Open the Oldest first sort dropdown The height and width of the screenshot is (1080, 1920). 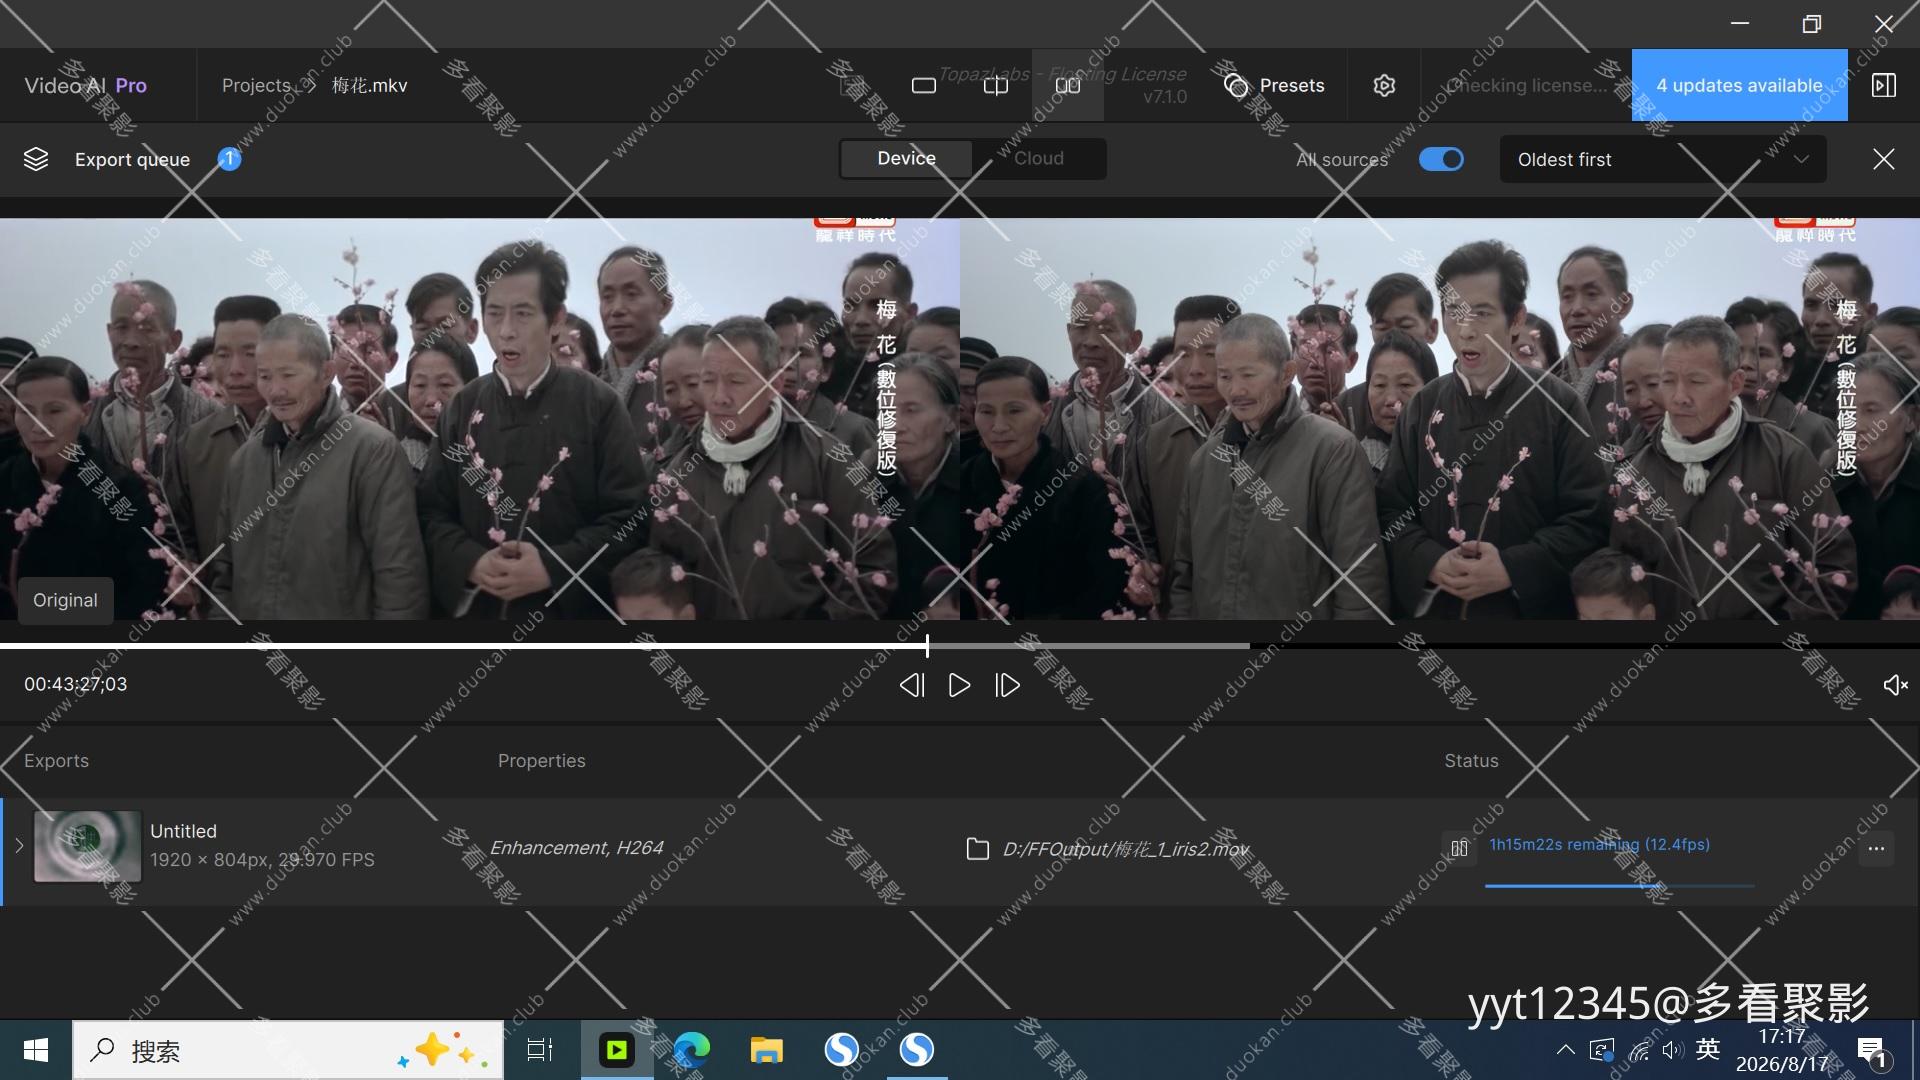click(1663, 160)
